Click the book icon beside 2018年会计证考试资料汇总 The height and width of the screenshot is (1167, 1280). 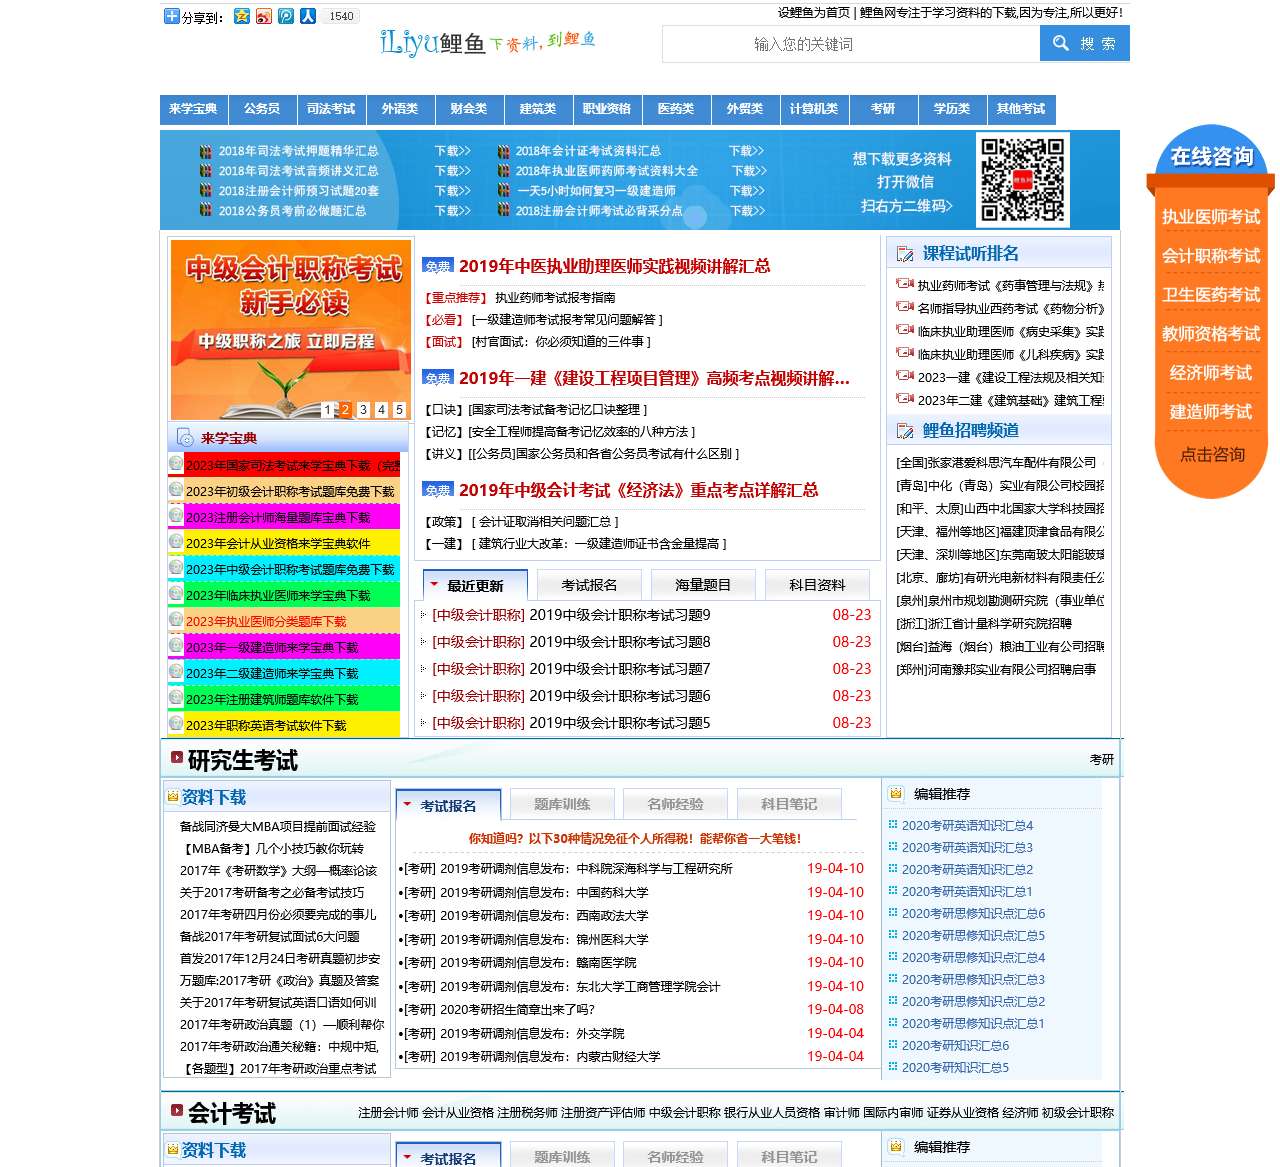[x=504, y=151]
